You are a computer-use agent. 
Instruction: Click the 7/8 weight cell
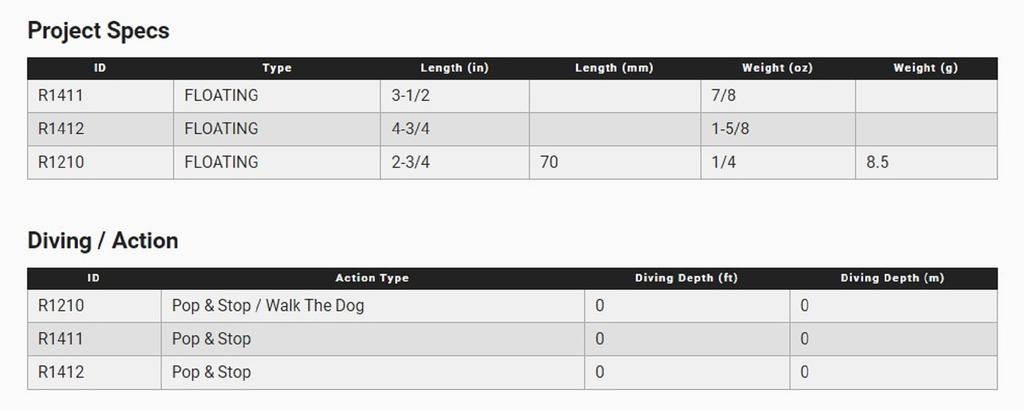point(723,96)
